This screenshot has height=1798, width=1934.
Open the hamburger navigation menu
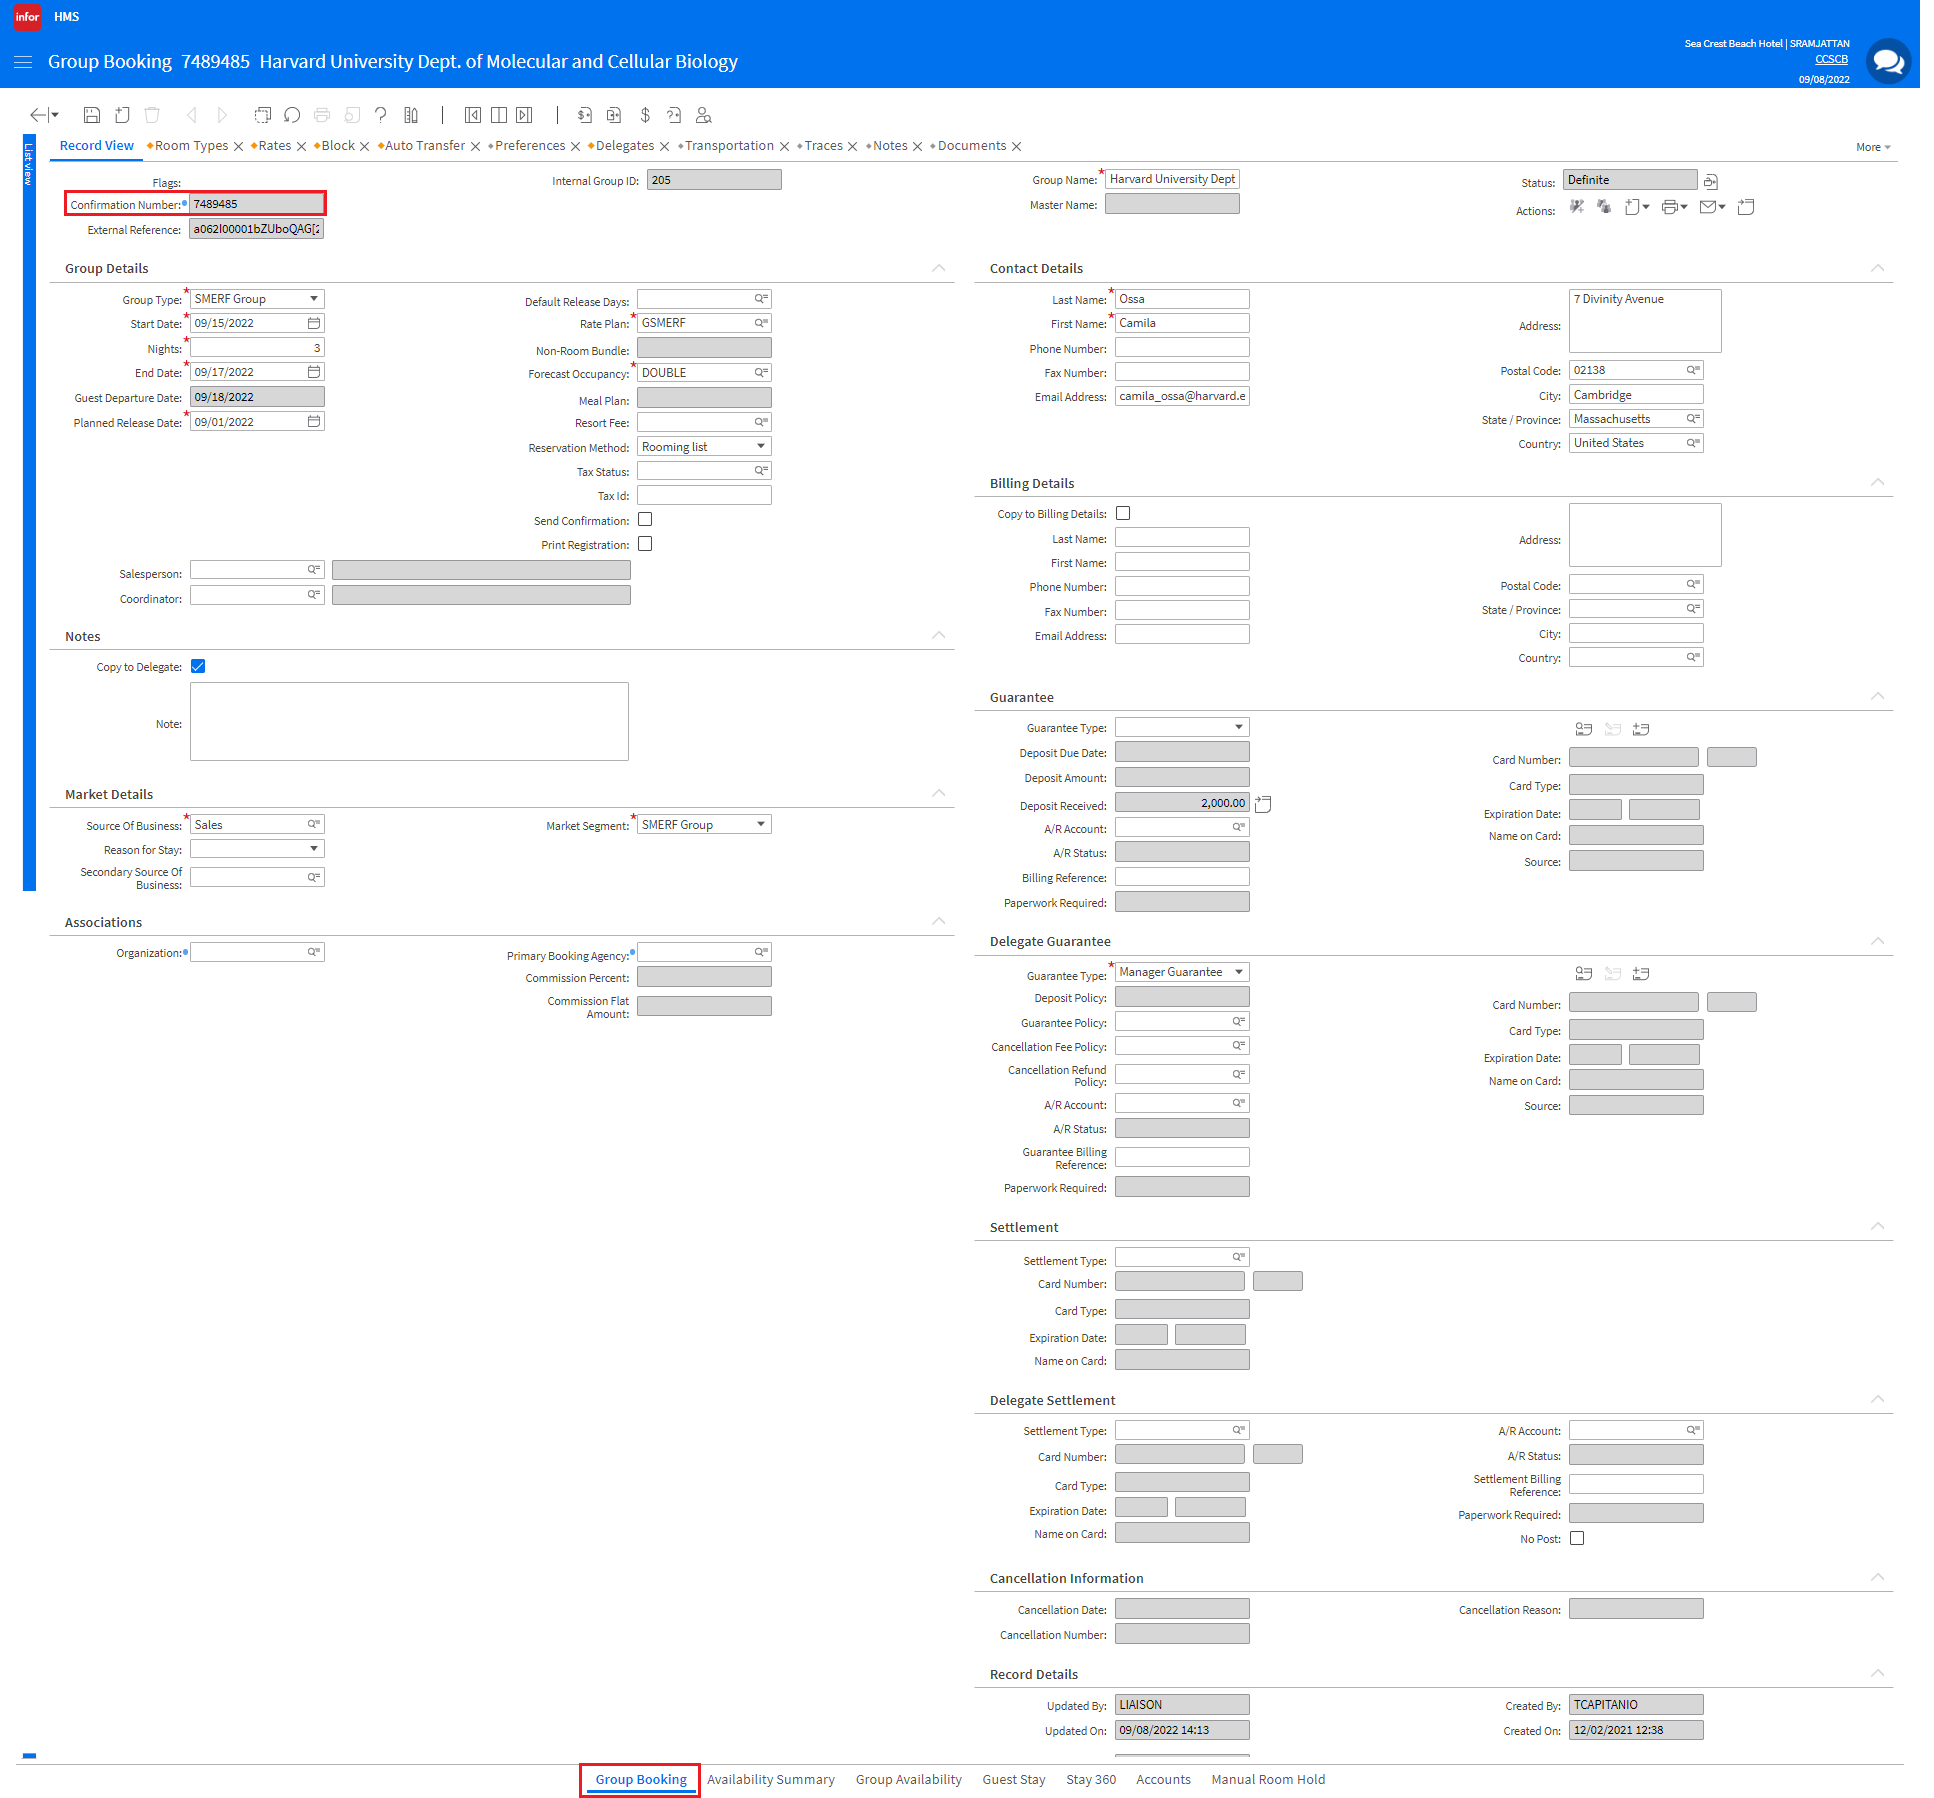(23, 62)
